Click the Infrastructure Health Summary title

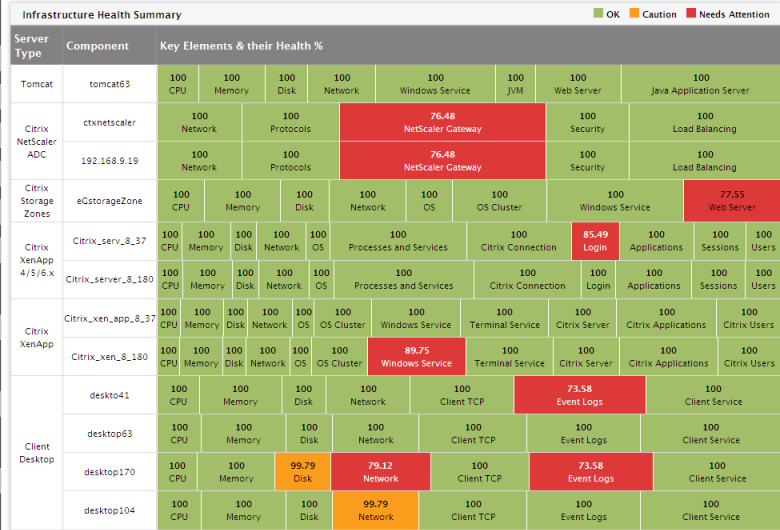[x=101, y=14]
